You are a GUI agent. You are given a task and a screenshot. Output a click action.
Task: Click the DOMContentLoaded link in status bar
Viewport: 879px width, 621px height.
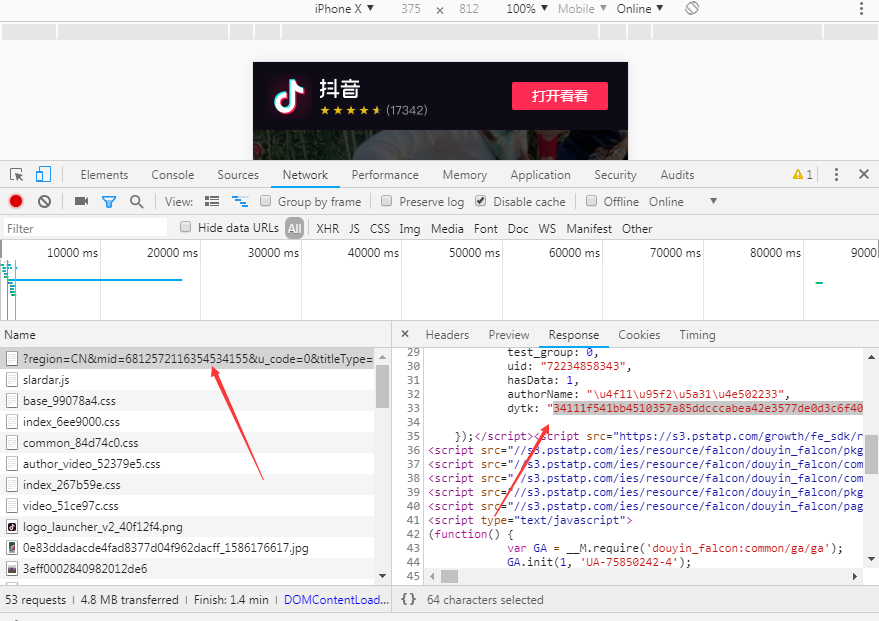point(336,600)
